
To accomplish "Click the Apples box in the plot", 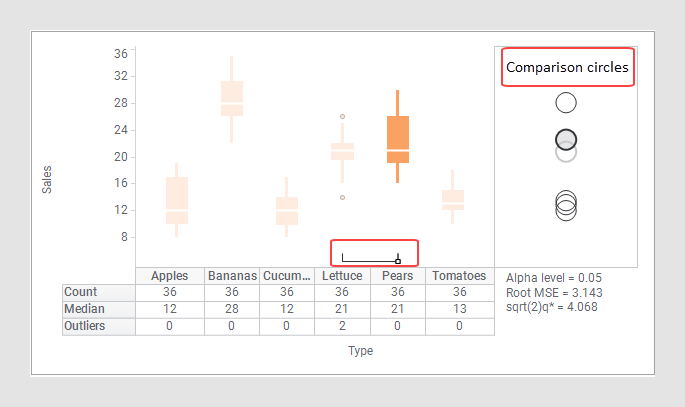I will (x=177, y=200).
